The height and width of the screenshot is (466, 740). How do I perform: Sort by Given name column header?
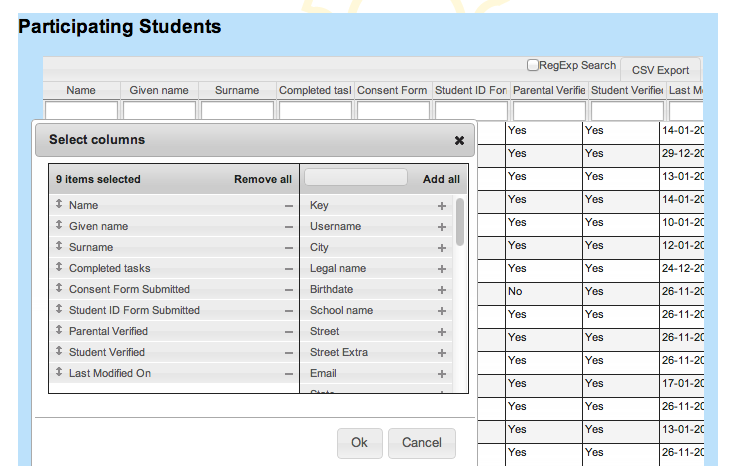point(160,90)
